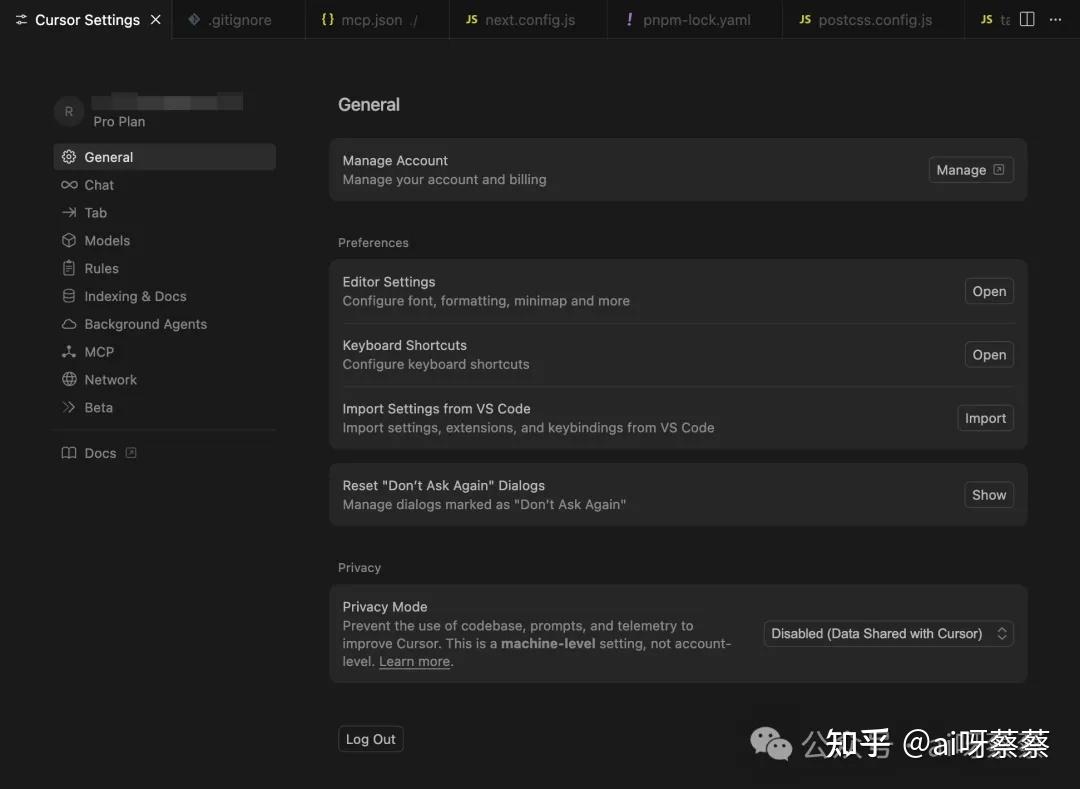Viewport: 1080px width, 789px height.
Task: Import settings from VS Code
Action: coord(985,417)
